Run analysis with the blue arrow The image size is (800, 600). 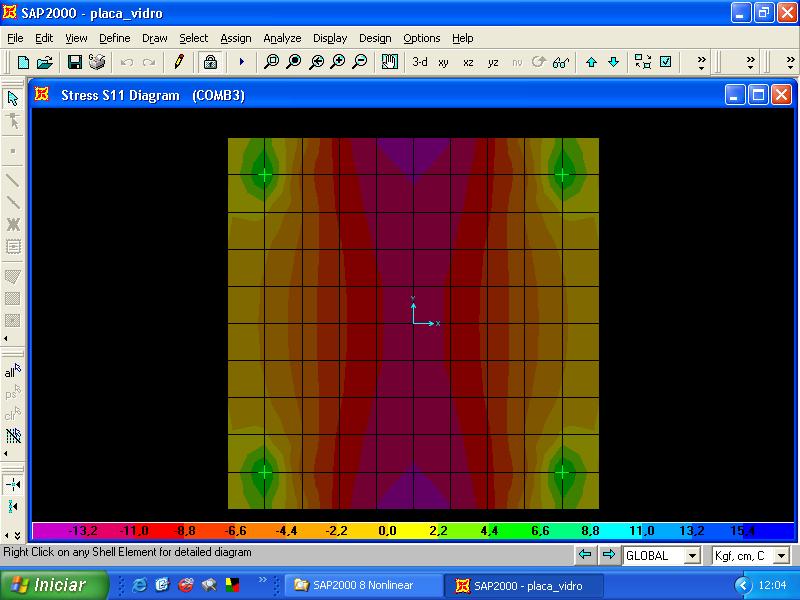click(242, 62)
